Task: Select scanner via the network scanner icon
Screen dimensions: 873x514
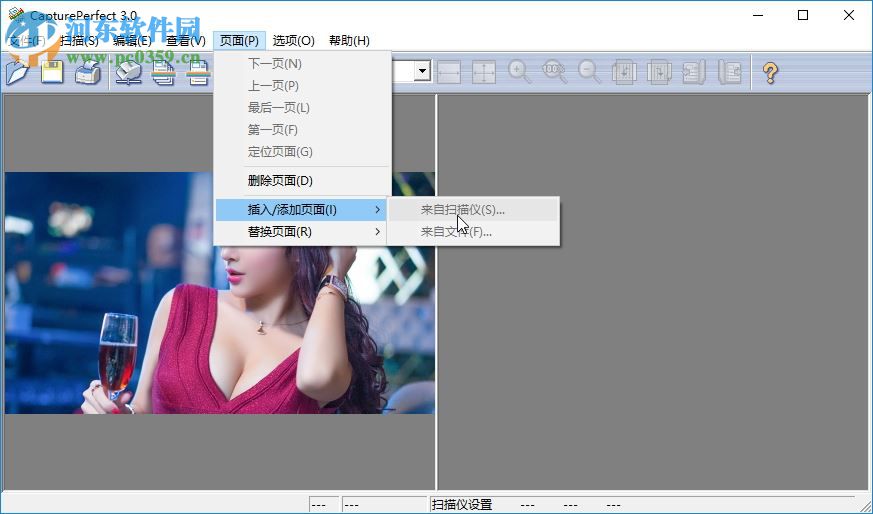Action: (x=128, y=73)
